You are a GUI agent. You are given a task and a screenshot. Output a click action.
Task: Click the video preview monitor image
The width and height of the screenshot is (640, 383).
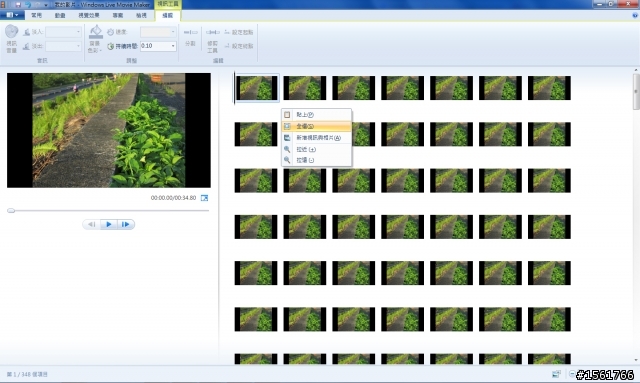109,130
